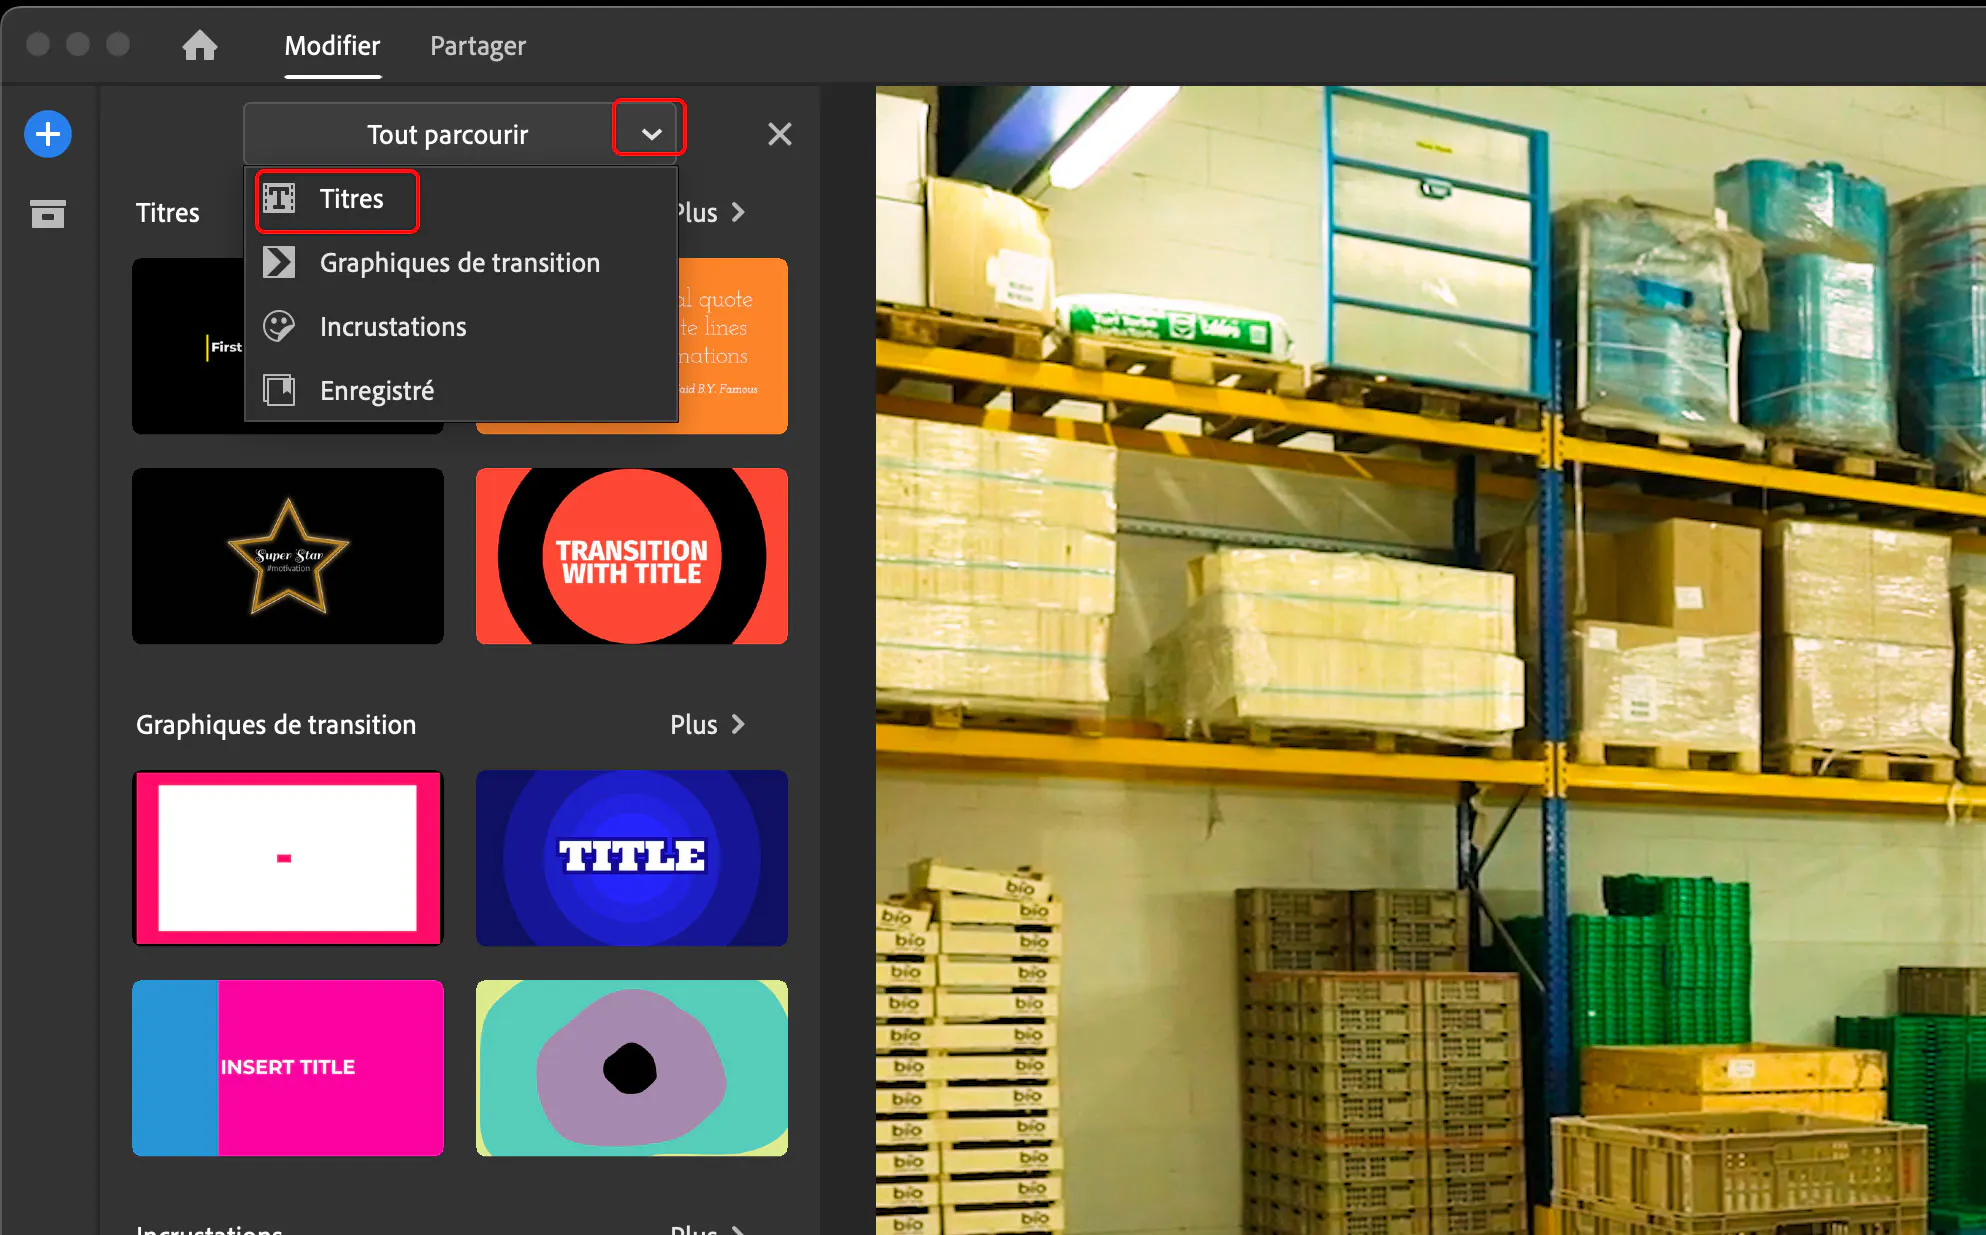The width and height of the screenshot is (1986, 1235).
Task: Click the video preview area
Action: (1430, 660)
